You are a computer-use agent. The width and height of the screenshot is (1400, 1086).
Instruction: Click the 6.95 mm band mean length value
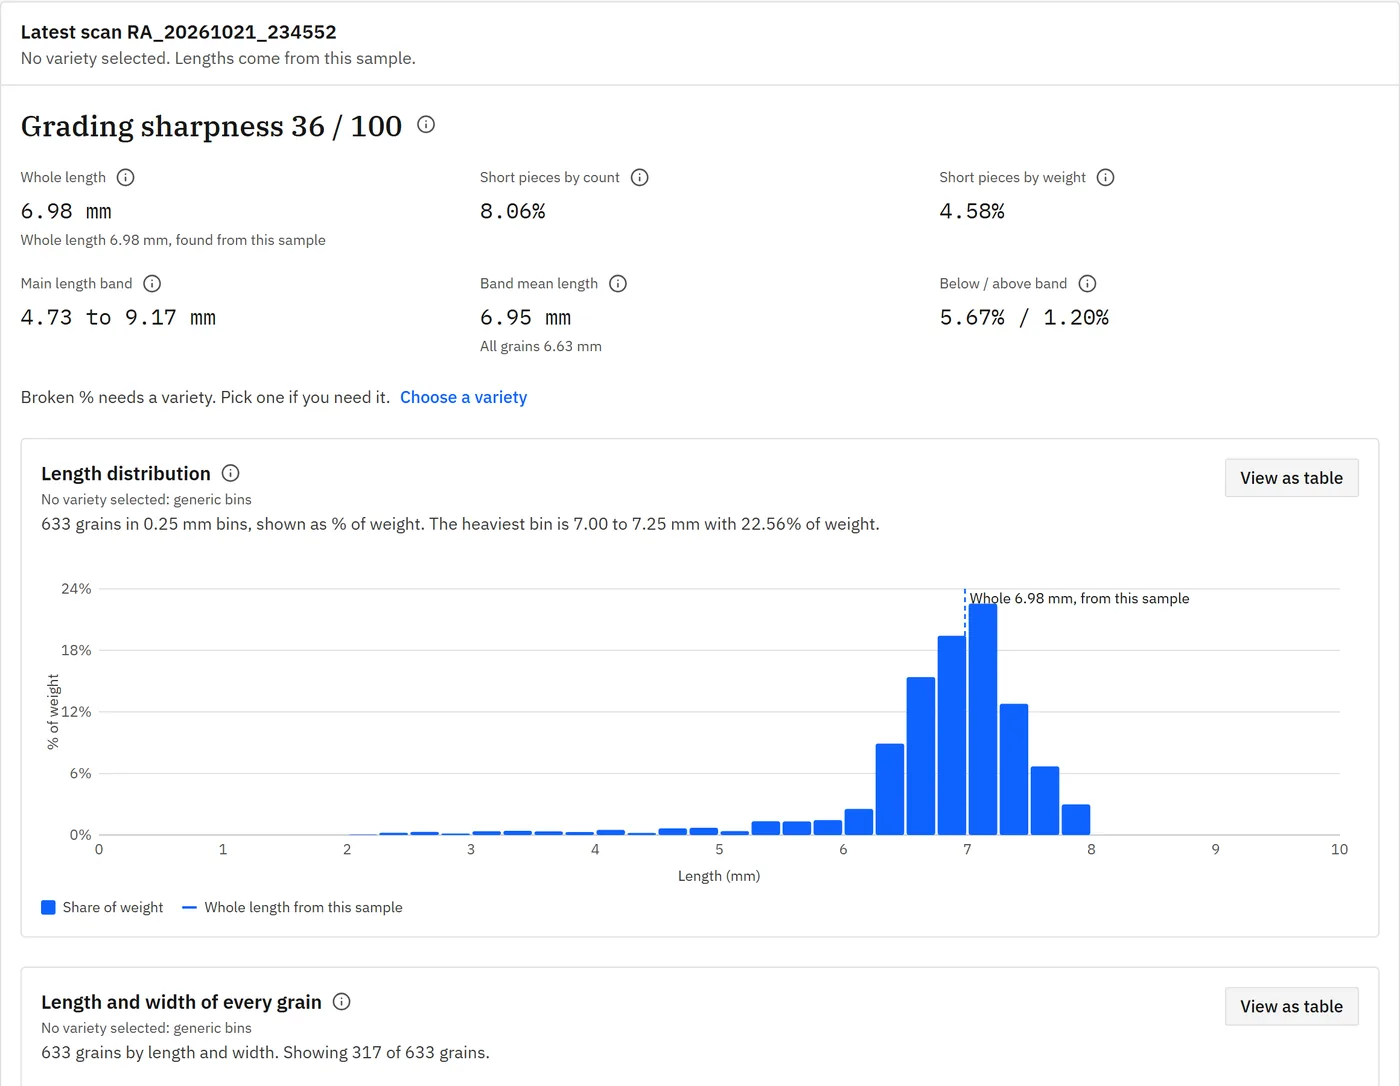525,317
